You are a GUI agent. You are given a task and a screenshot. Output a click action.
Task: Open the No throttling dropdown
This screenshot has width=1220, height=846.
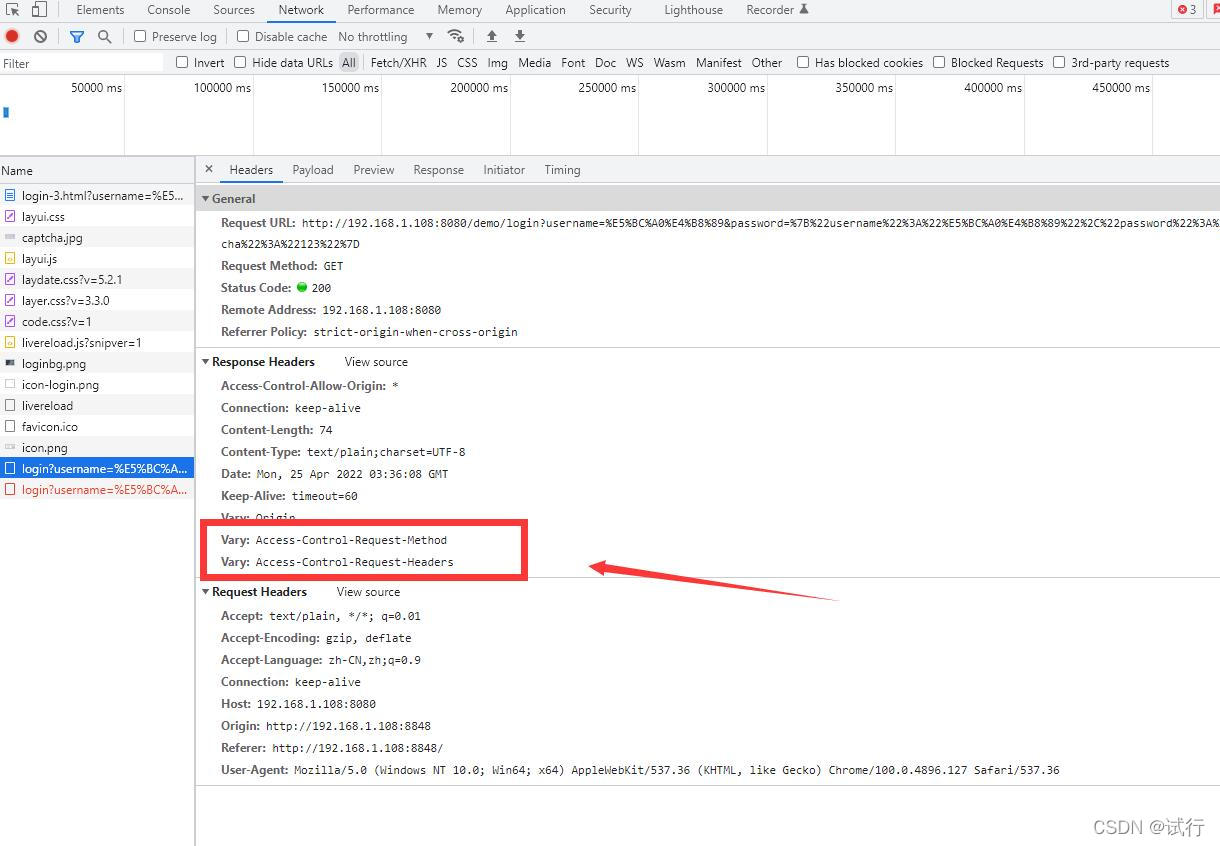click(385, 36)
